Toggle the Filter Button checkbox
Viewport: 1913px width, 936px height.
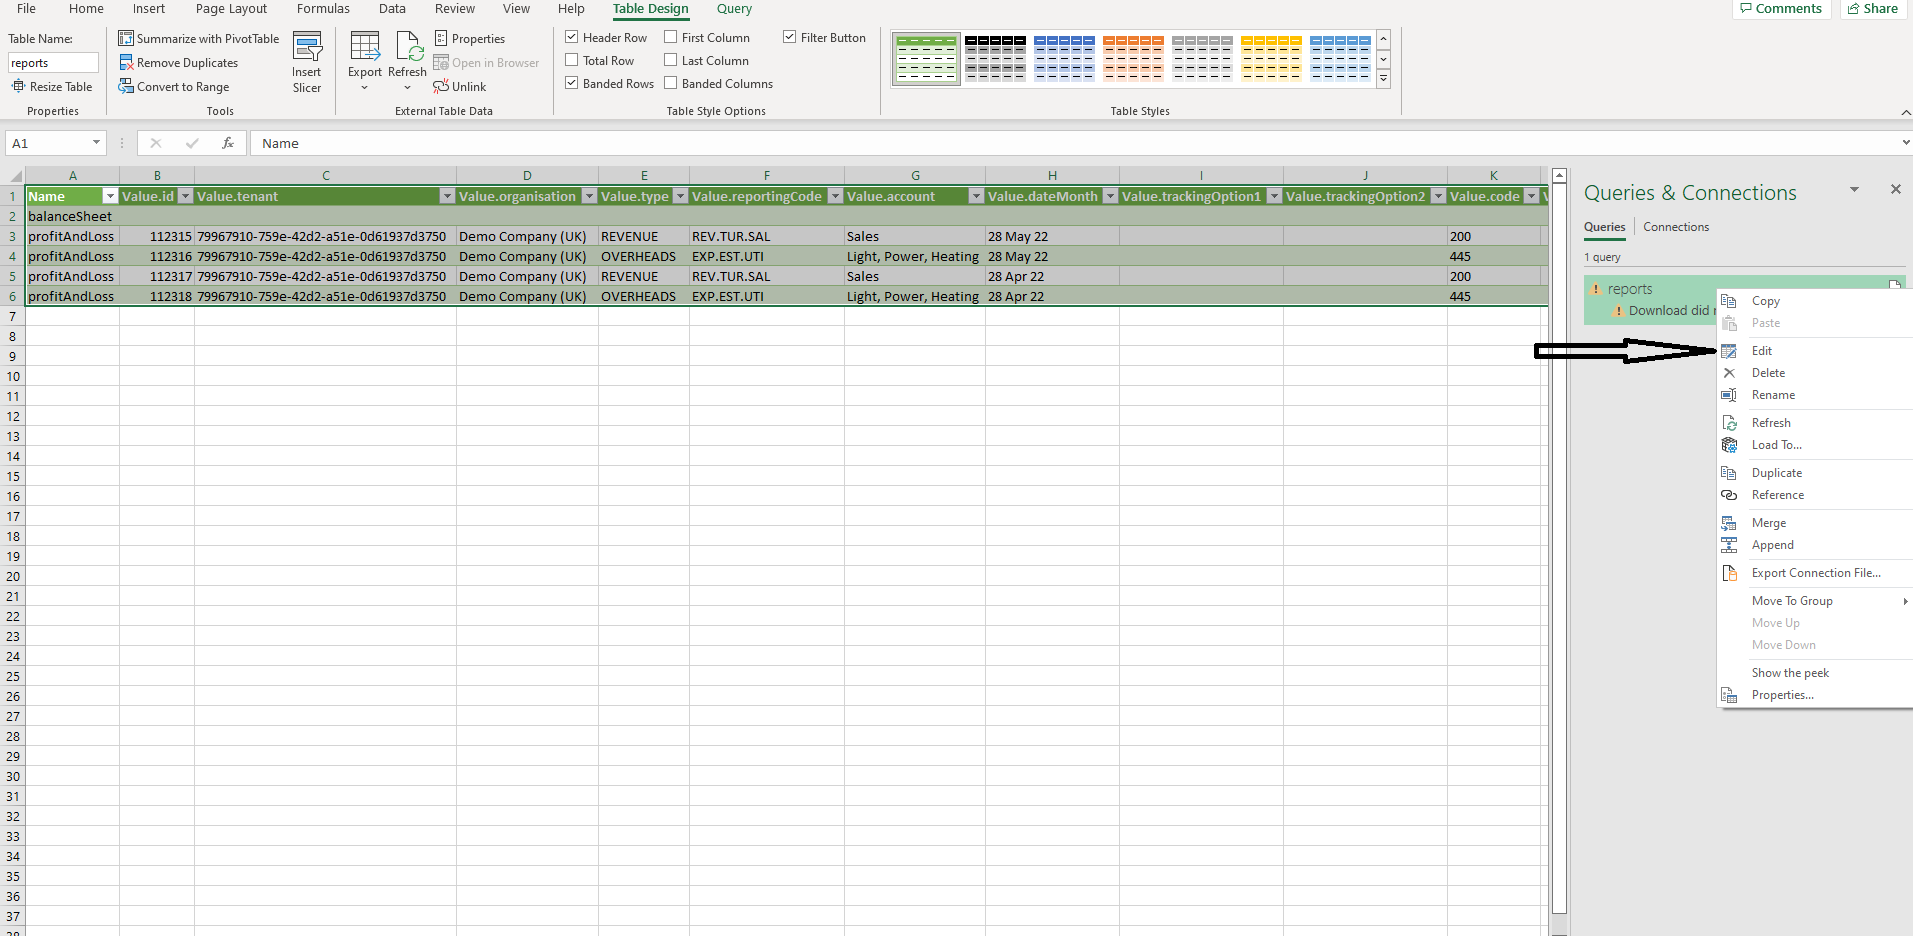coord(790,38)
